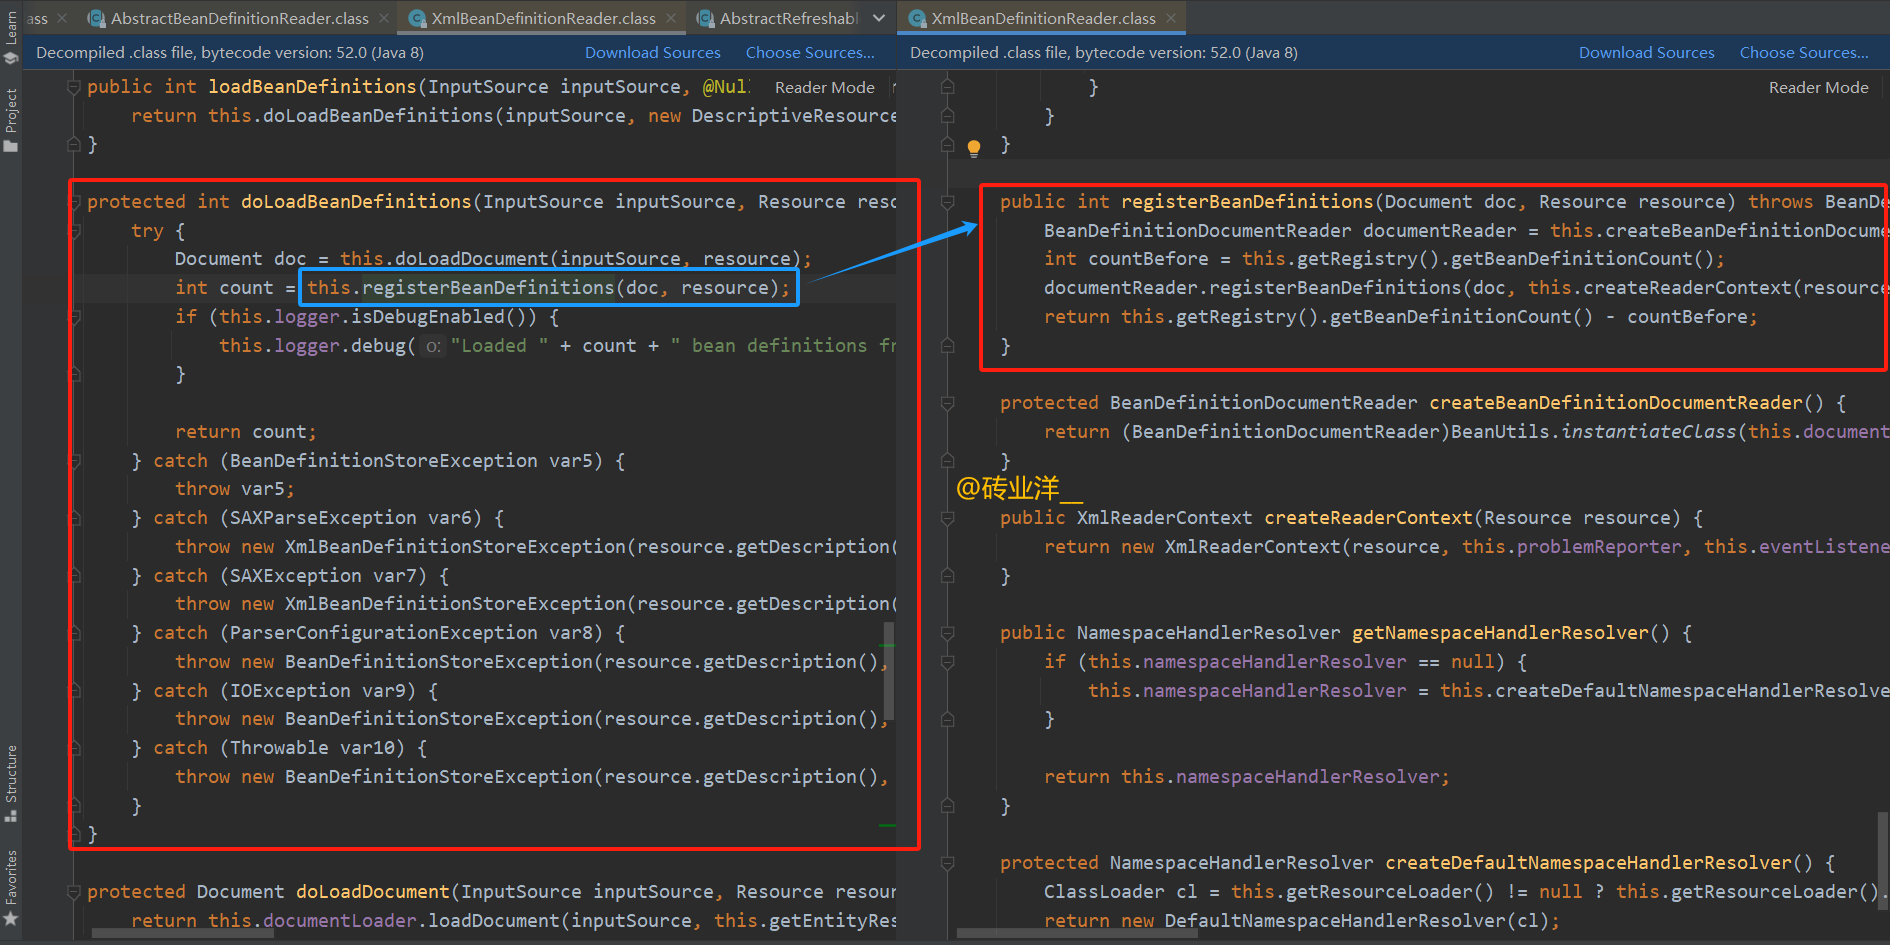The height and width of the screenshot is (945, 1890).
Task: Fold the catch BeanDefinitionStoreException var5 block
Action: (x=73, y=461)
